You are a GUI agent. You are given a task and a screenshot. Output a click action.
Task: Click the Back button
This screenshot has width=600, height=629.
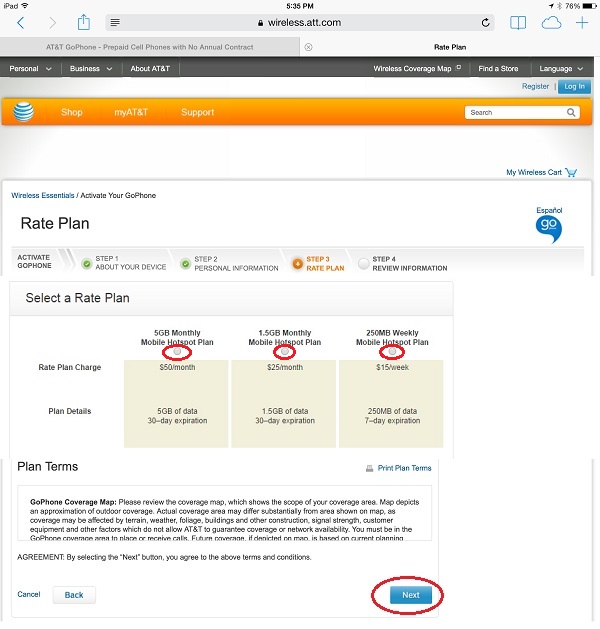pos(74,595)
